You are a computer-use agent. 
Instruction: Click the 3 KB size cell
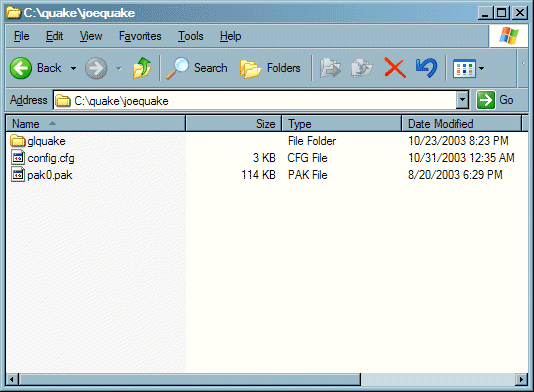pos(264,158)
